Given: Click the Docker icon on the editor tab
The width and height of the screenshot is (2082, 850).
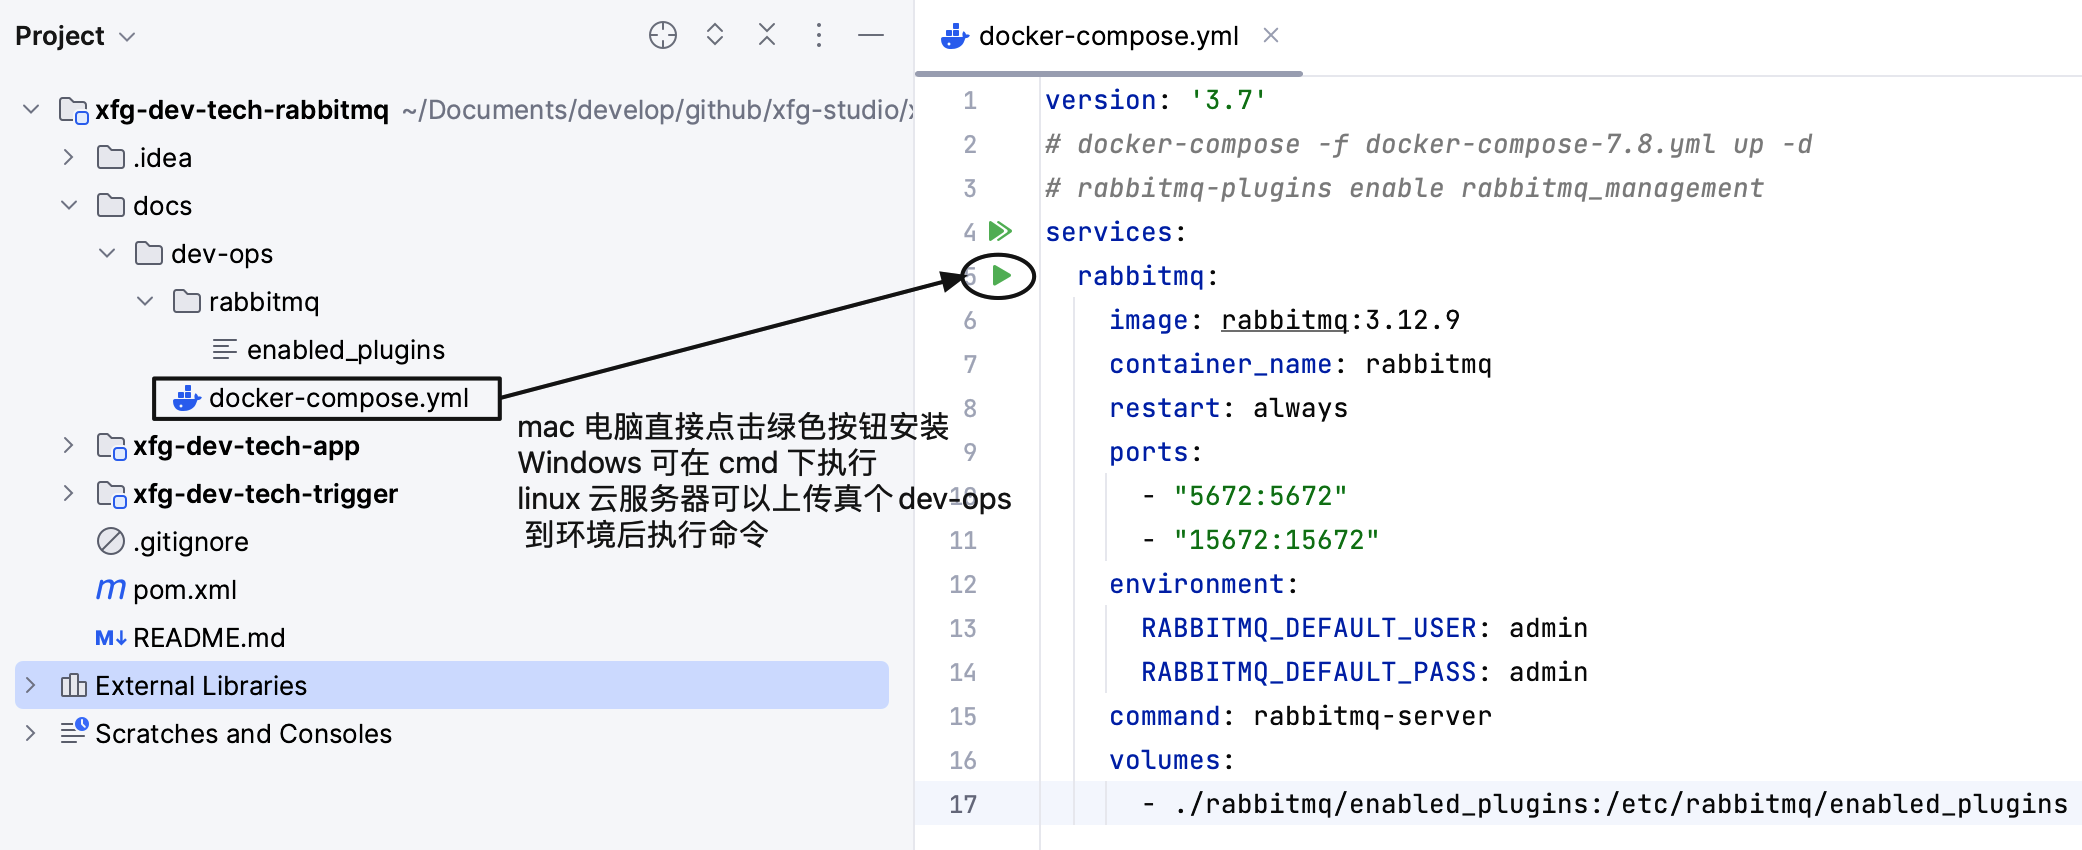Looking at the screenshot, I should coord(955,36).
